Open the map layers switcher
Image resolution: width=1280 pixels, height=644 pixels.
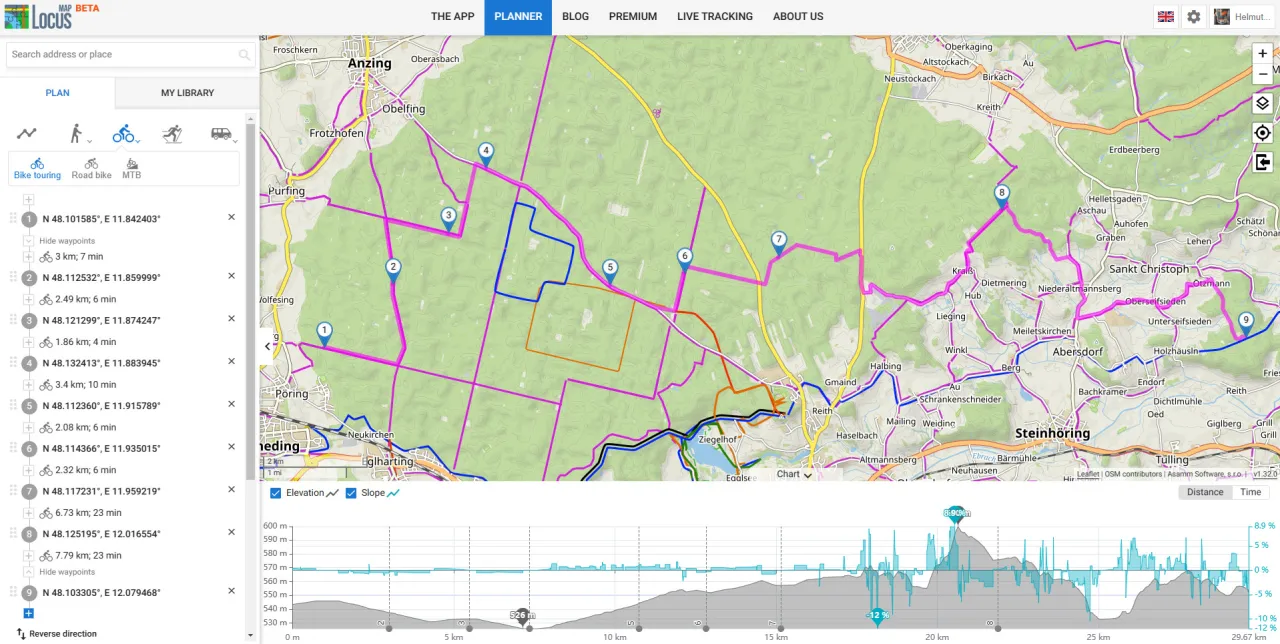click(1262, 102)
